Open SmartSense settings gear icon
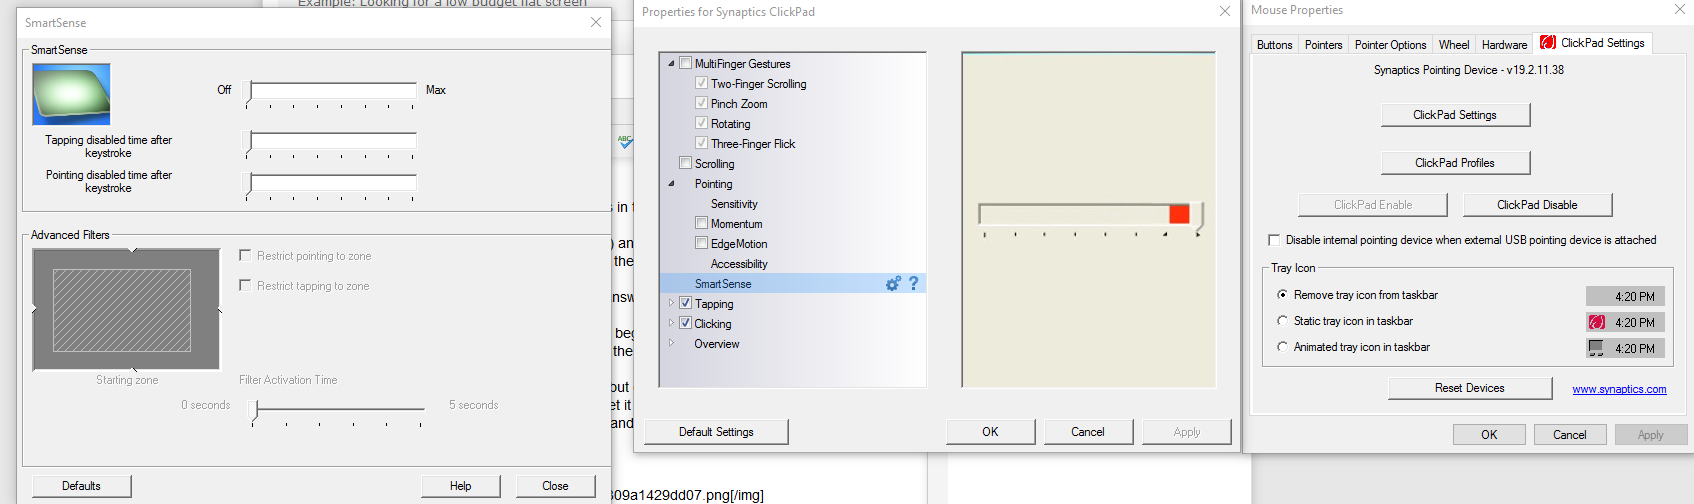Viewport: 1694px width, 504px height. click(893, 284)
